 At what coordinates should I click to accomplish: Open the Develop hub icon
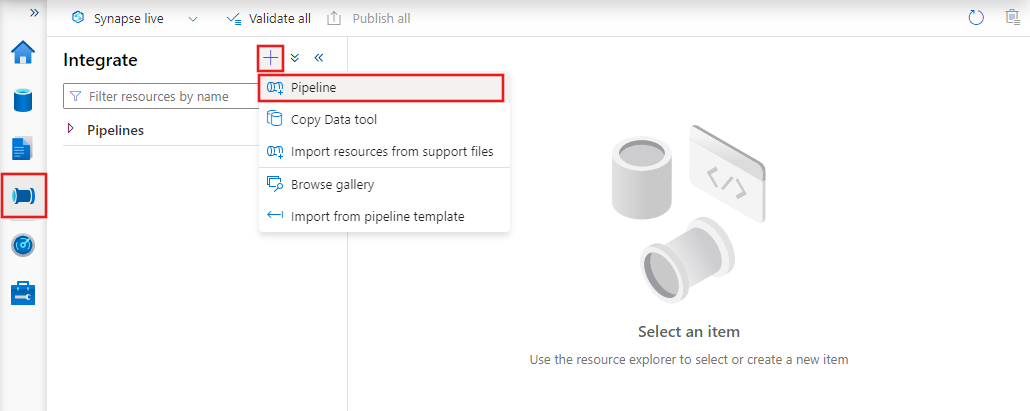[x=23, y=149]
